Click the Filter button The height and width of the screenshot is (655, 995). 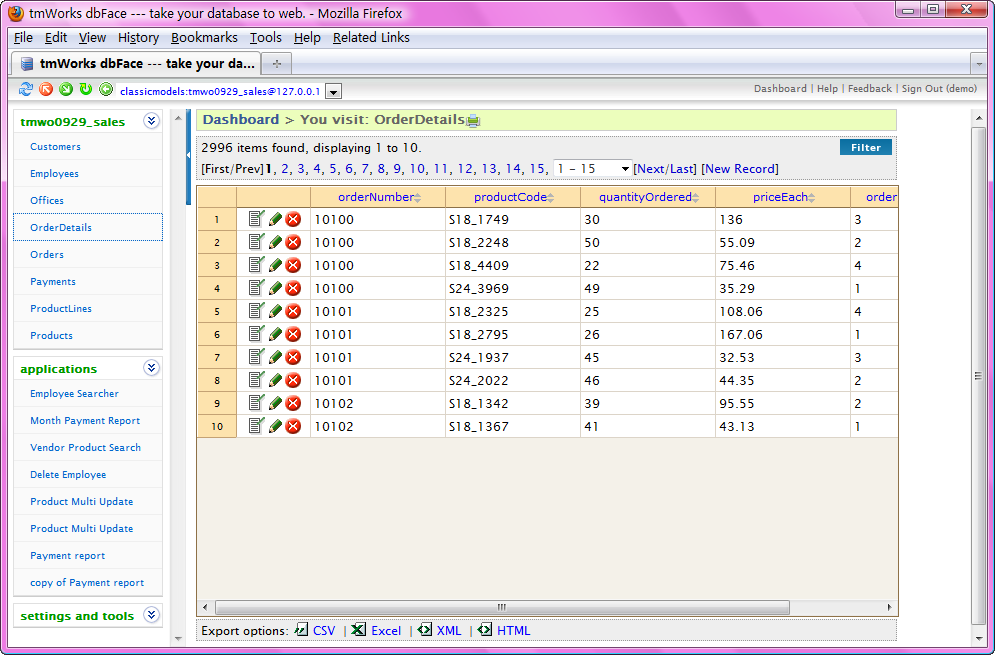pyautogui.click(x=866, y=147)
